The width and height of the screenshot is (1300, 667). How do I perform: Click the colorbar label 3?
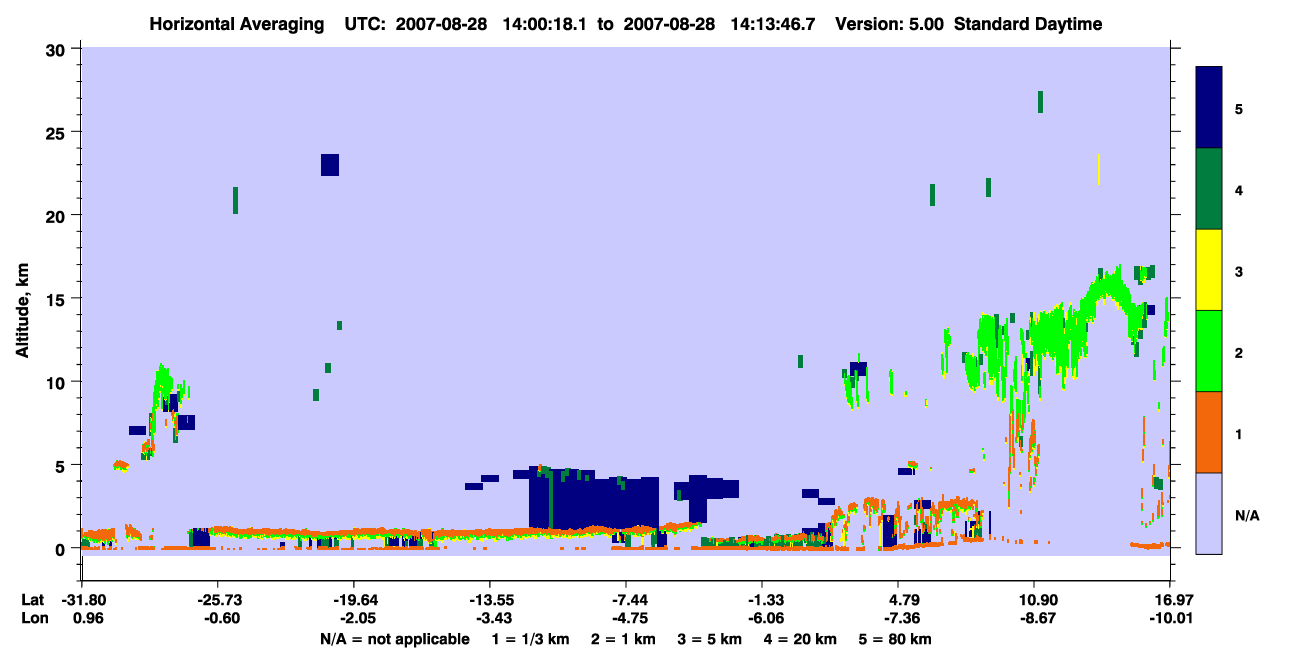(1239, 270)
